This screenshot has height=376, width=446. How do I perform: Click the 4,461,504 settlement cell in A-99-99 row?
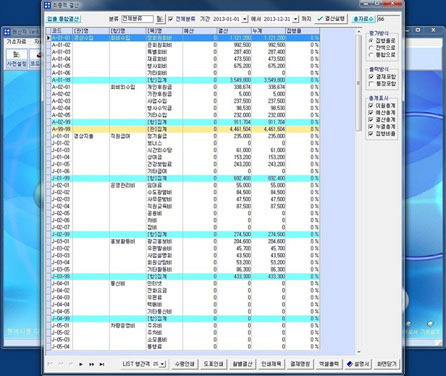234,129
